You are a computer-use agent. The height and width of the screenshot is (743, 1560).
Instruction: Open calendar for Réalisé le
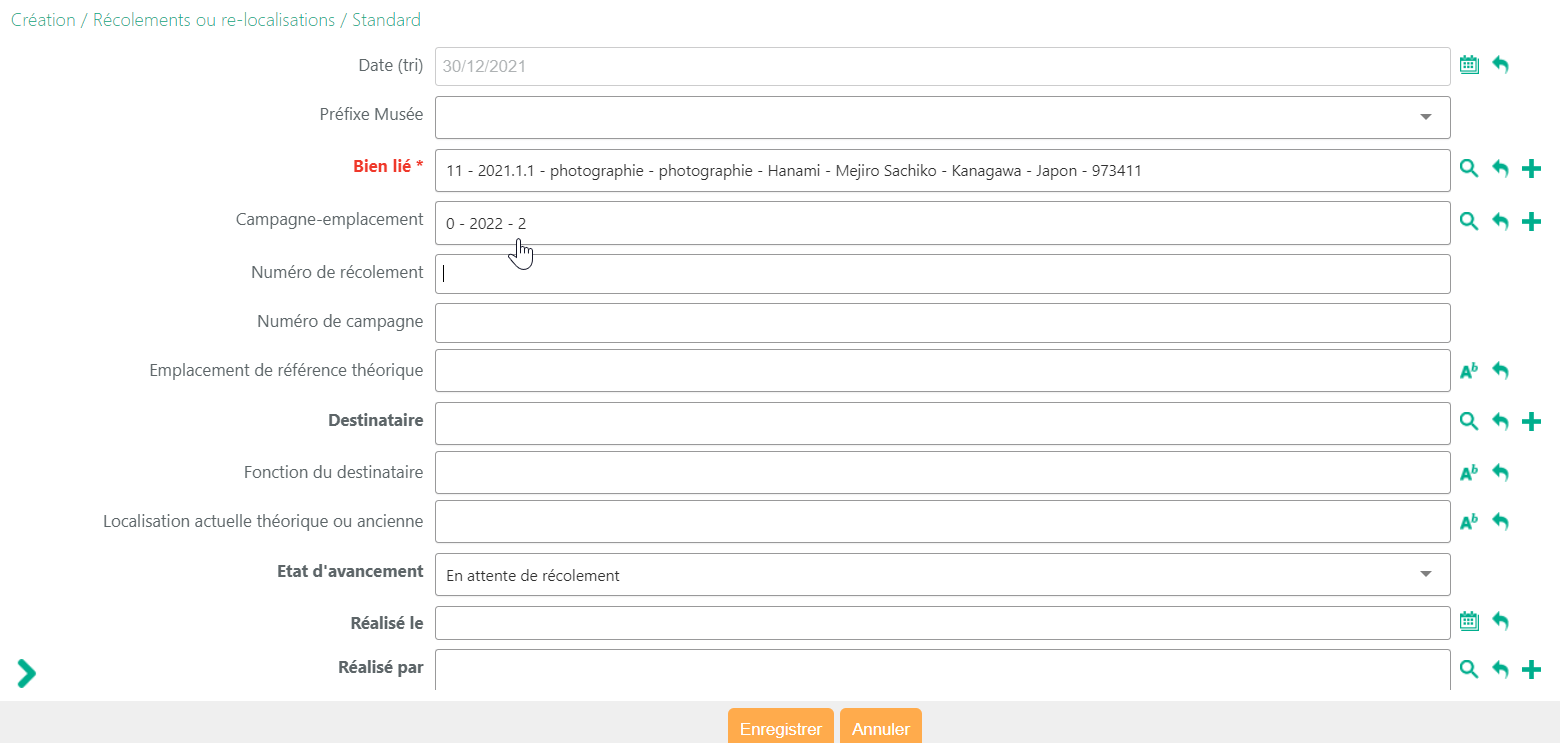pos(1468,622)
